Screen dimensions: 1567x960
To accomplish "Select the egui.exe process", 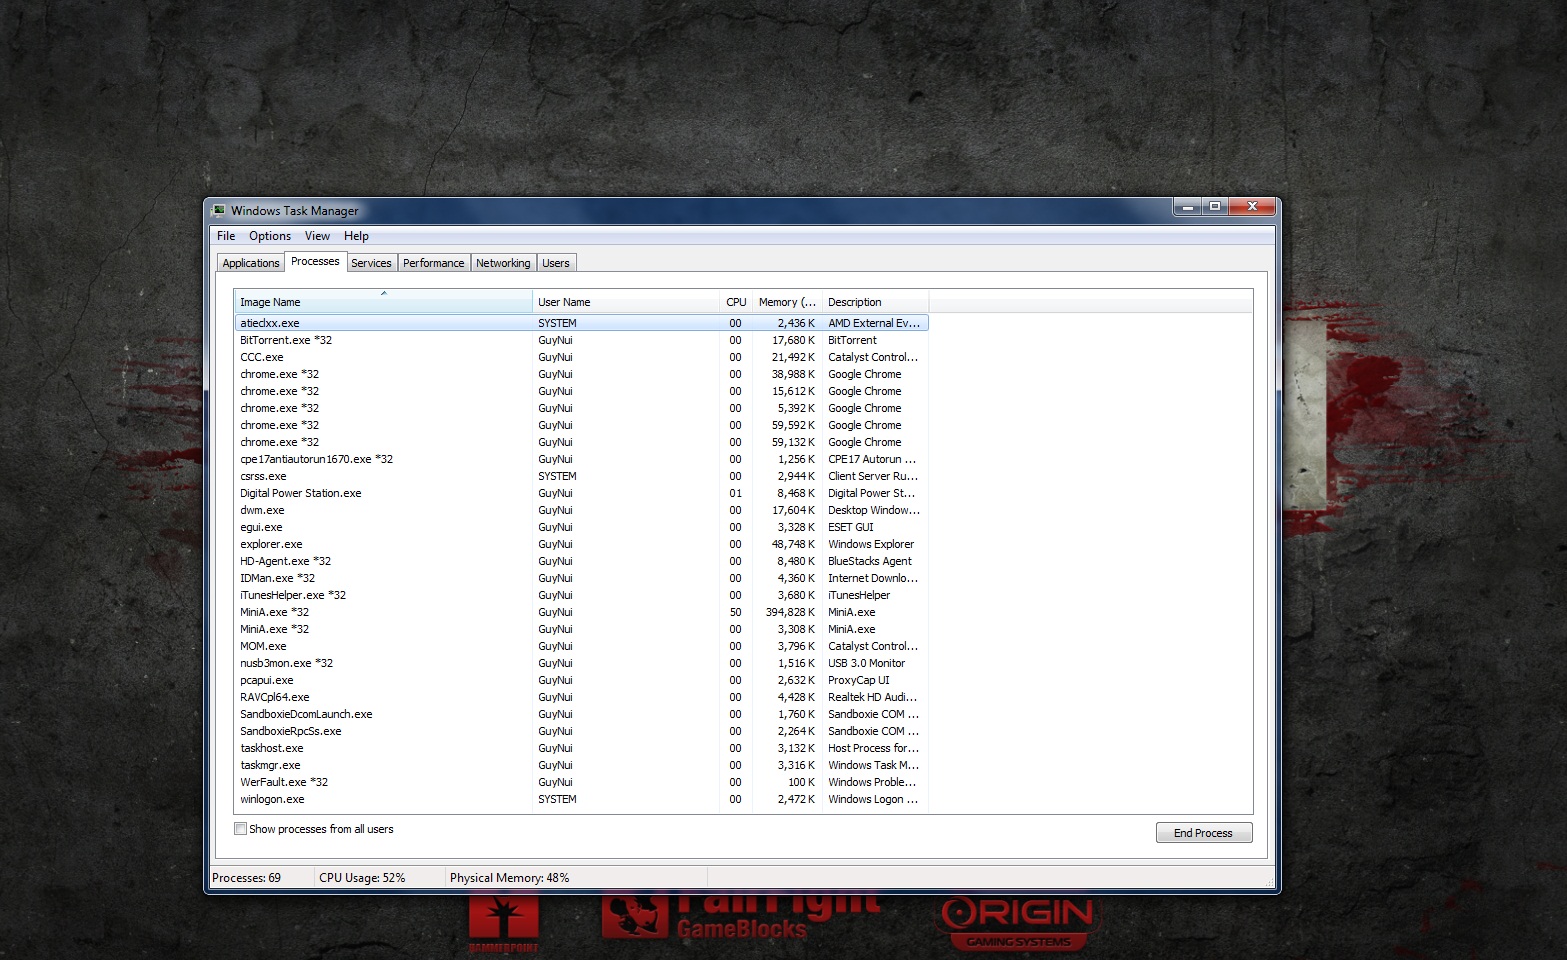I will click(582, 527).
